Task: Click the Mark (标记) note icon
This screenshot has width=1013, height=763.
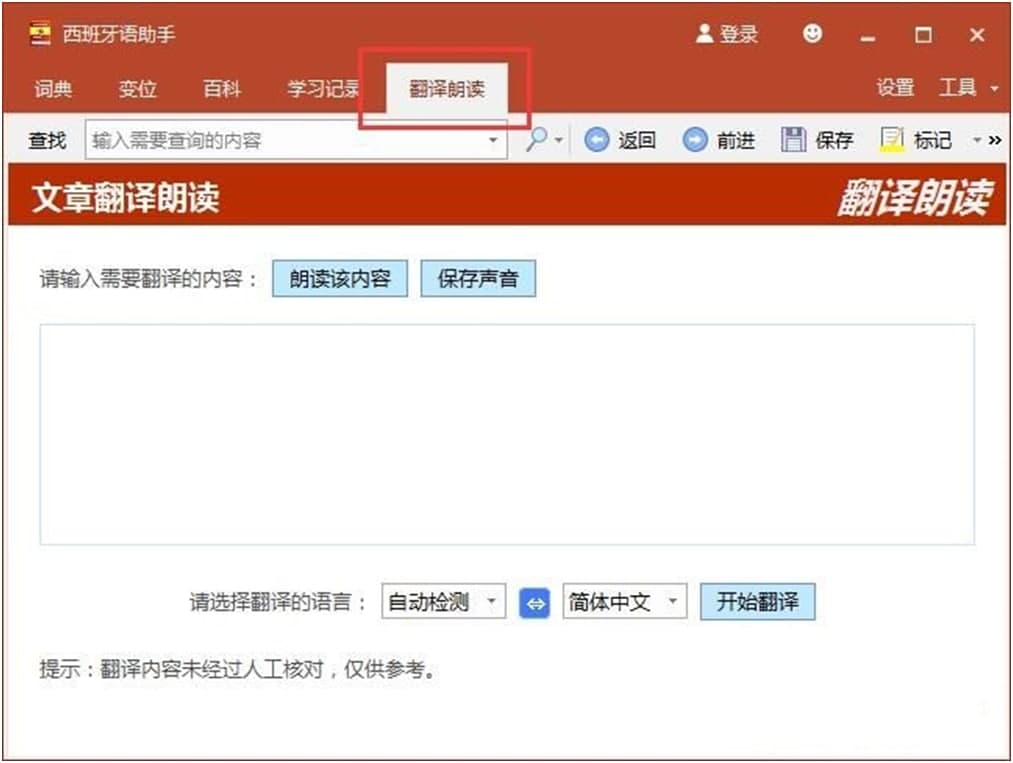Action: [x=891, y=140]
